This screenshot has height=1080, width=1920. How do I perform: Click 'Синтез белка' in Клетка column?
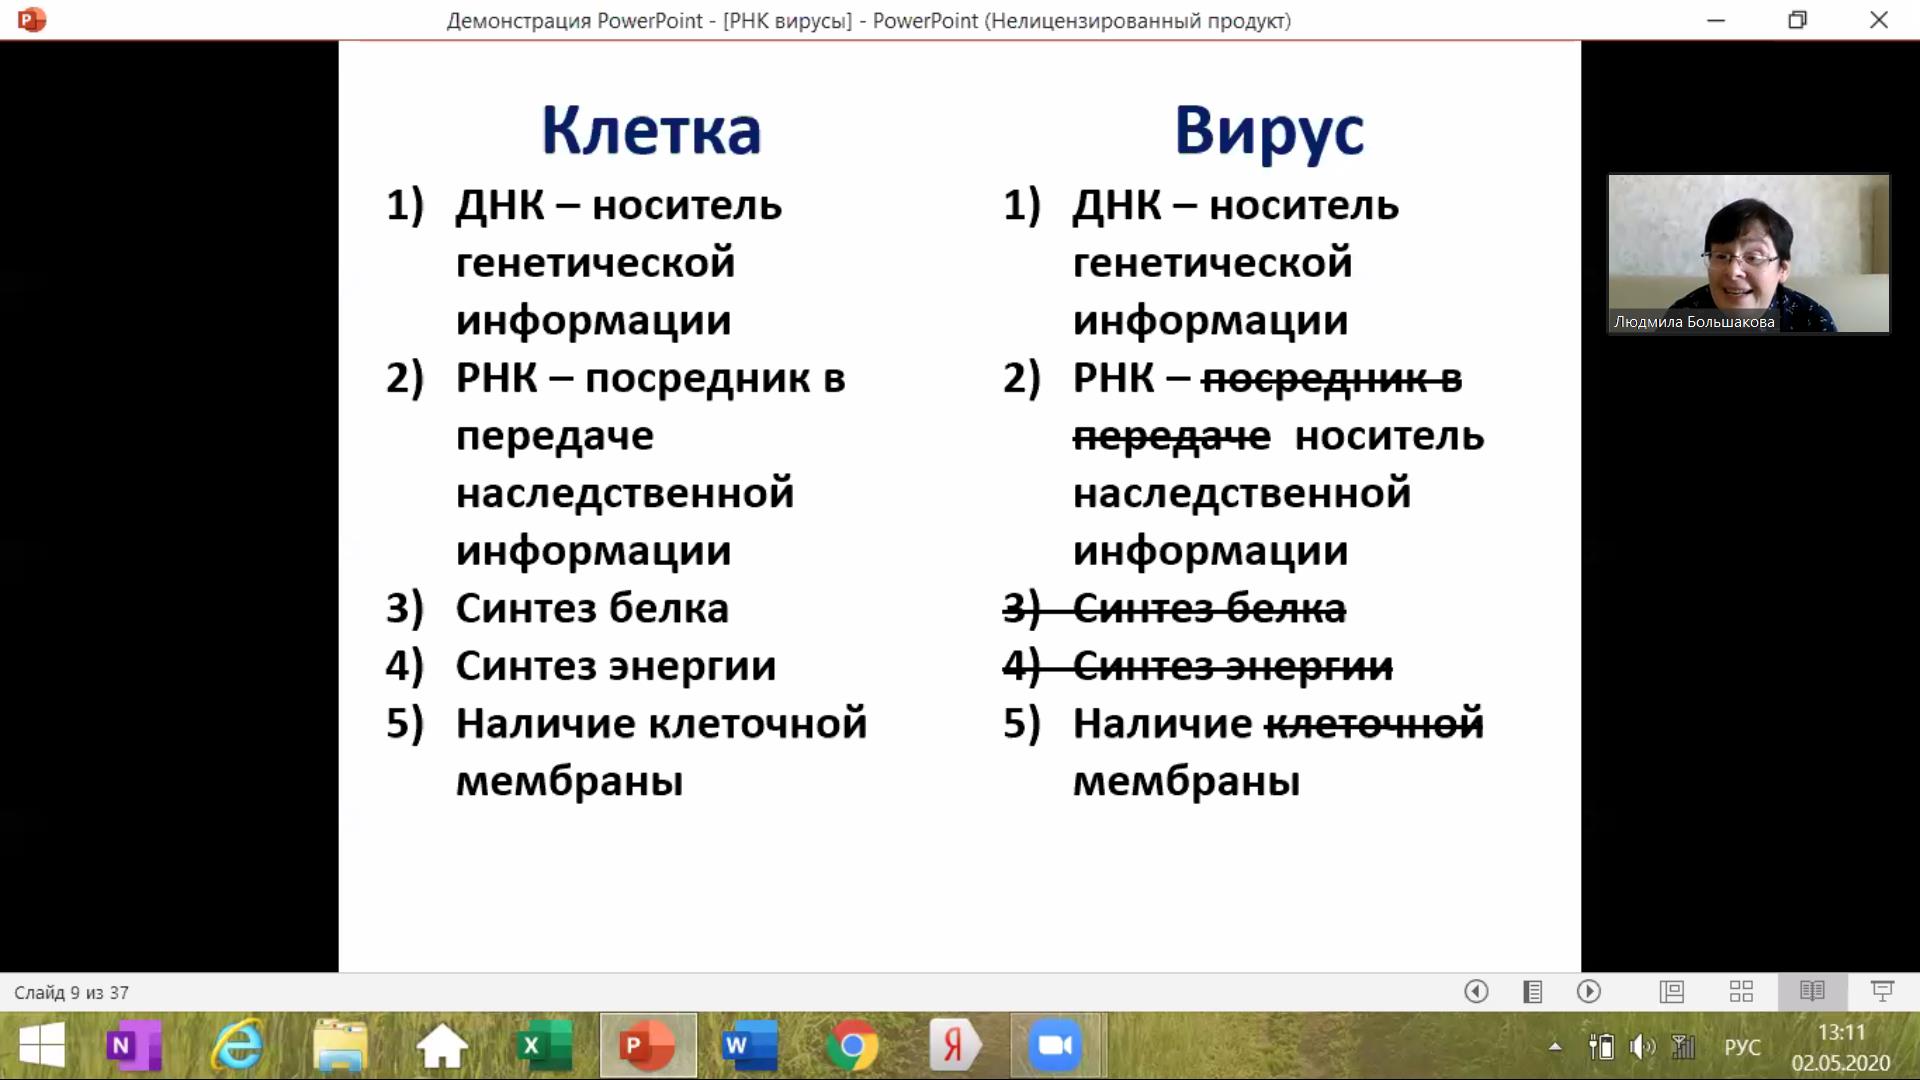(592, 608)
